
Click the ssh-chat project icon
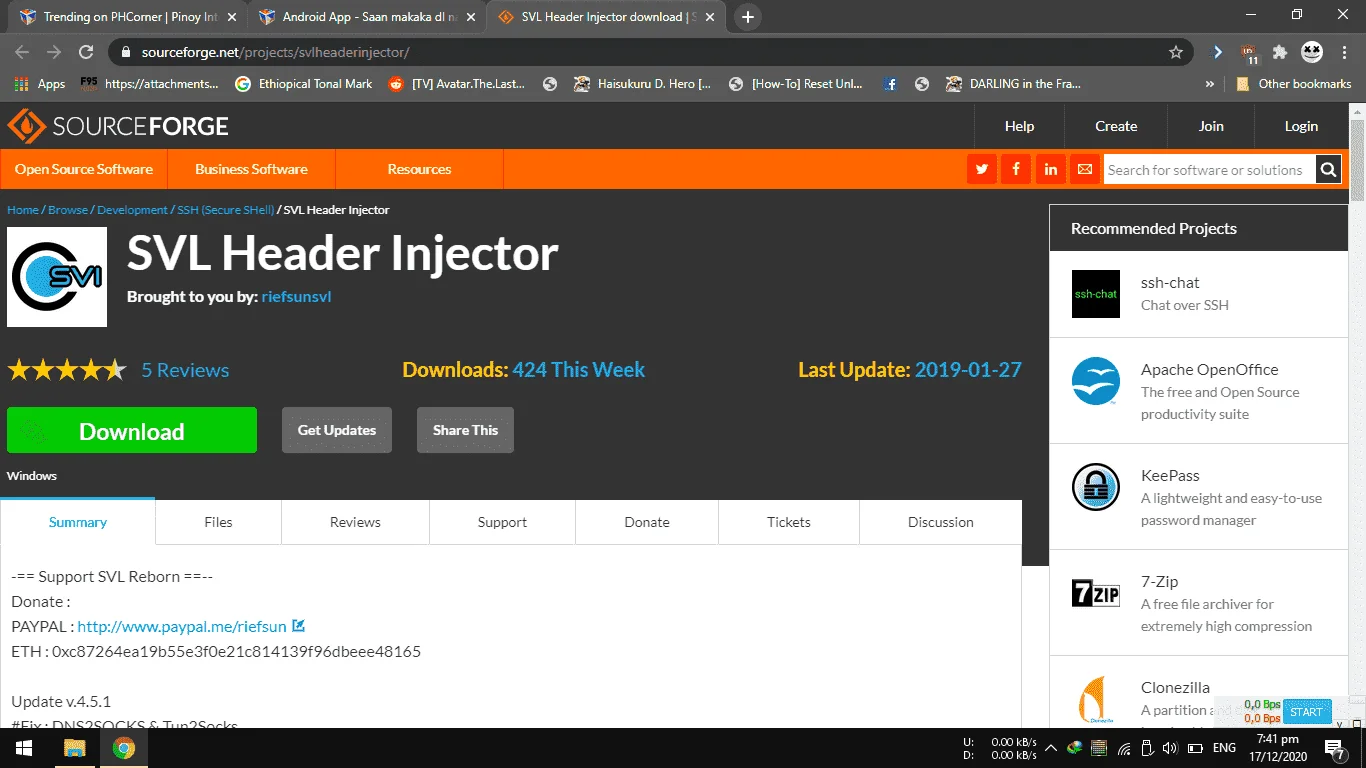(x=1096, y=294)
